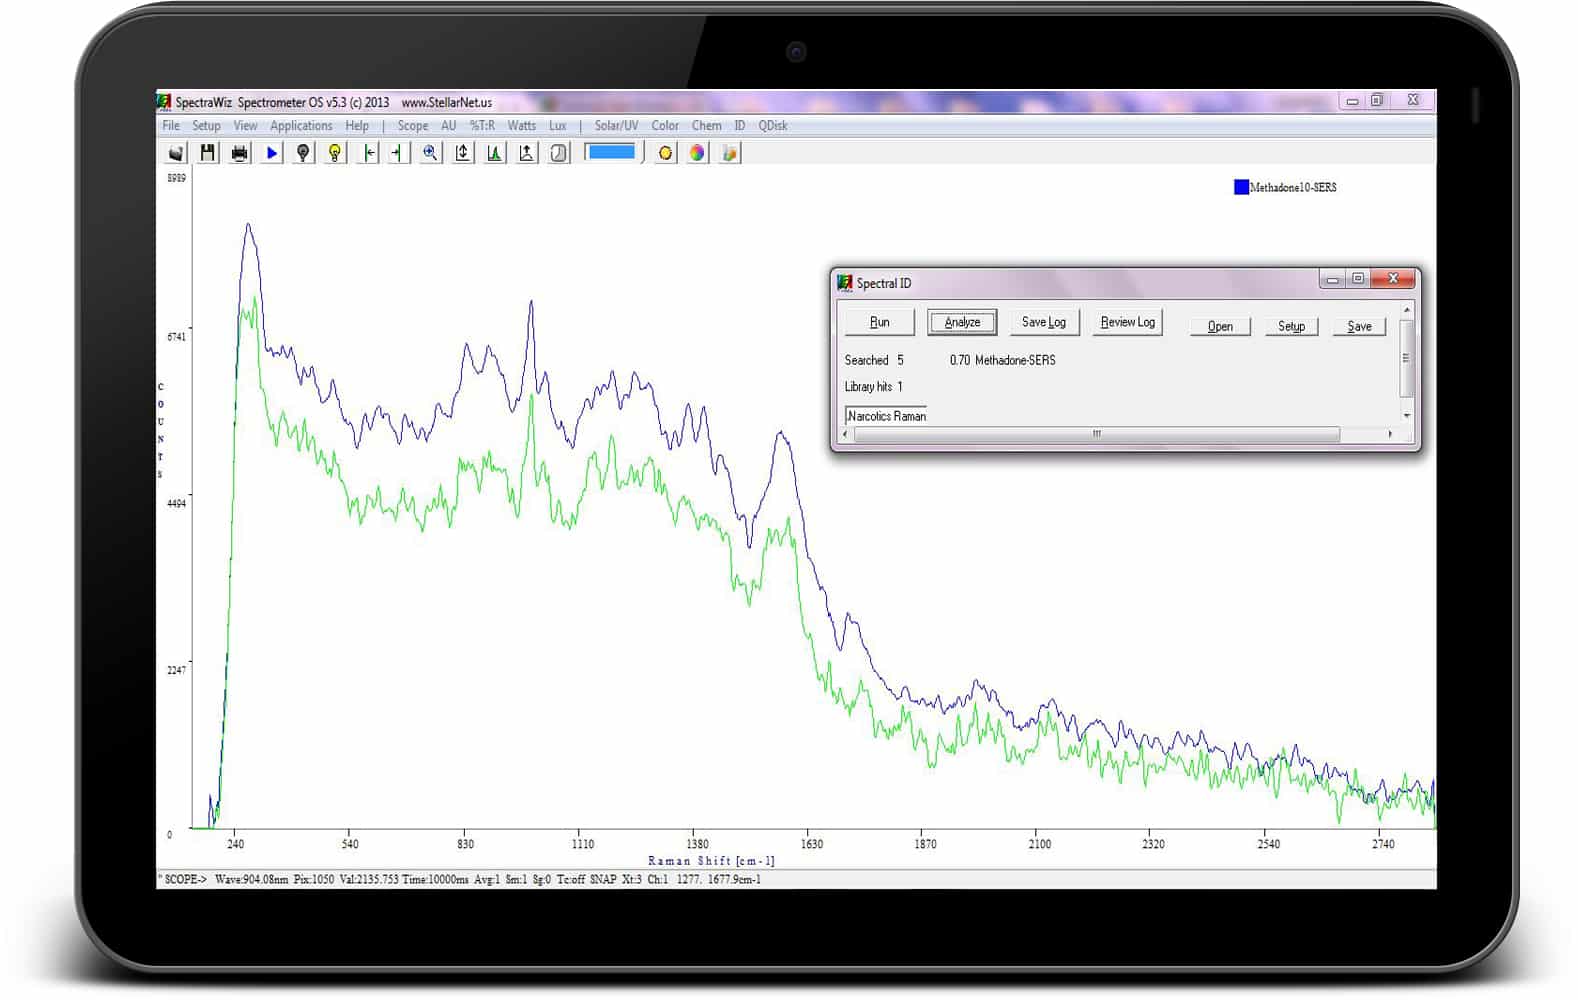Click the clock timer toolbar icon

click(x=558, y=153)
